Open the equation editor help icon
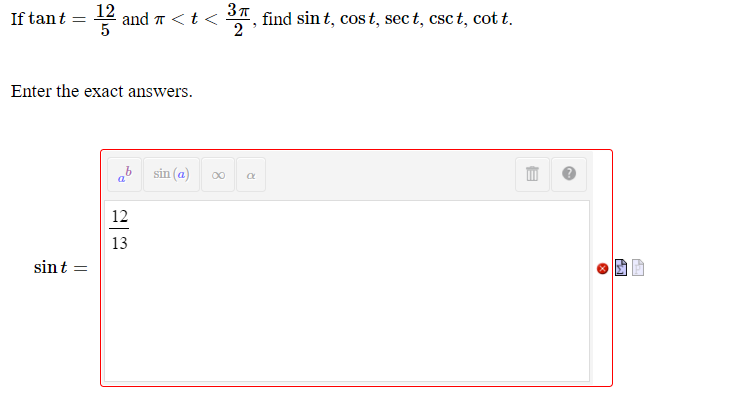Viewport: 735px width, 393px height. [569, 174]
